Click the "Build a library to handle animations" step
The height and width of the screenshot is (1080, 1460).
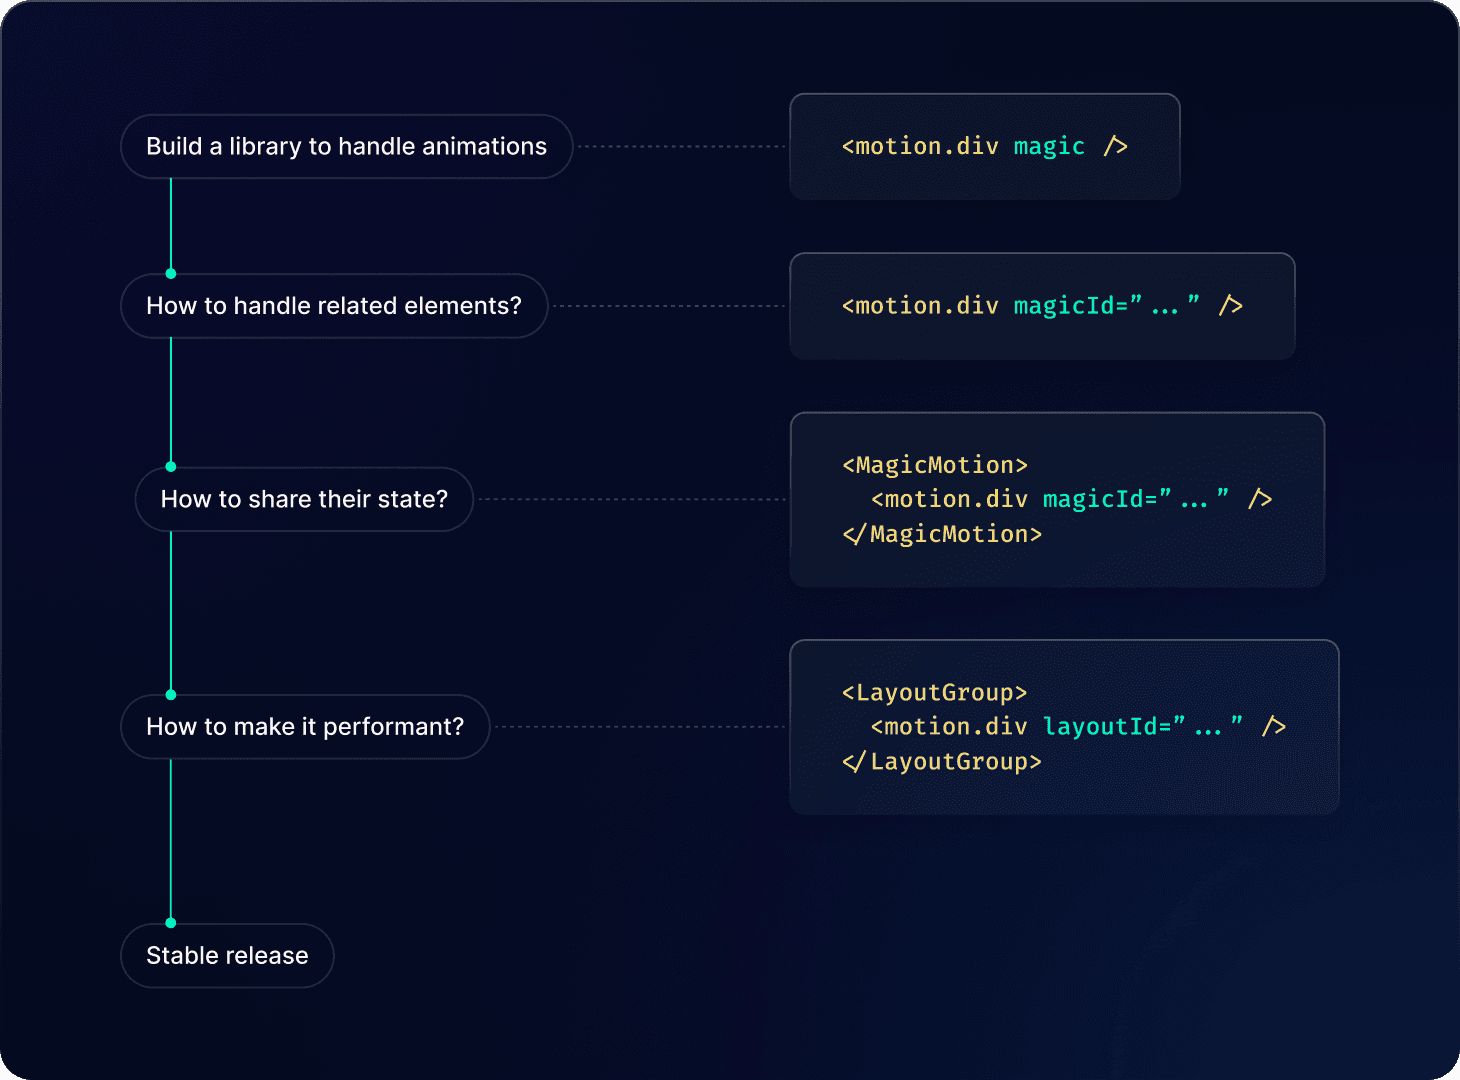pos(346,147)
